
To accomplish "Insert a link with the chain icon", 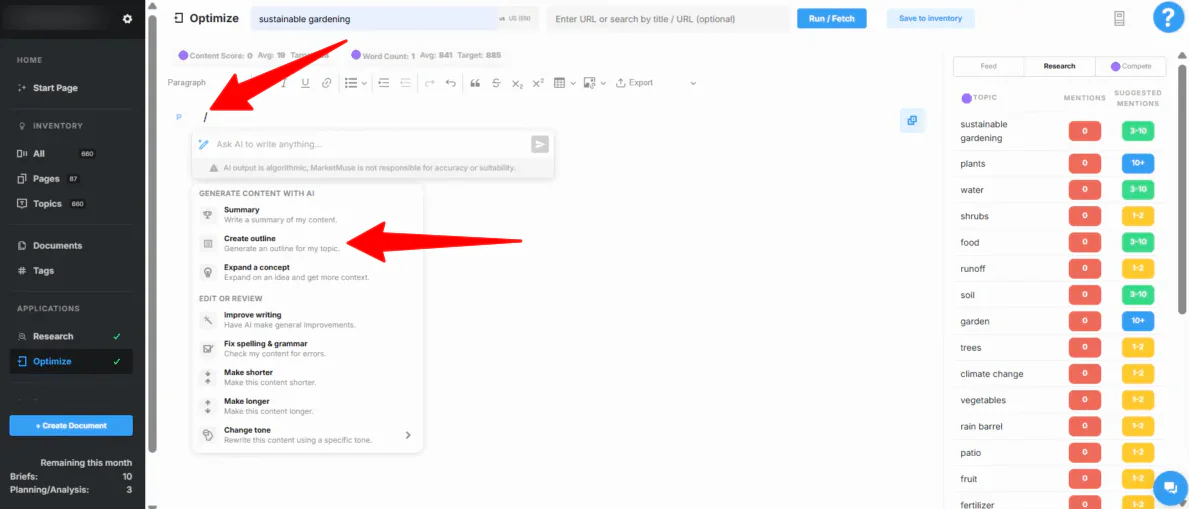I will pyautogui.click(x=326, y=83).
